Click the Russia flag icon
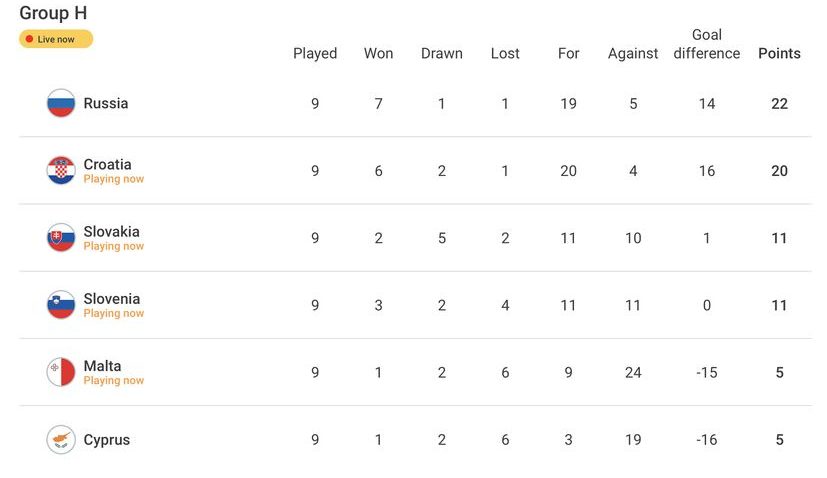 (x=61, y=103)
